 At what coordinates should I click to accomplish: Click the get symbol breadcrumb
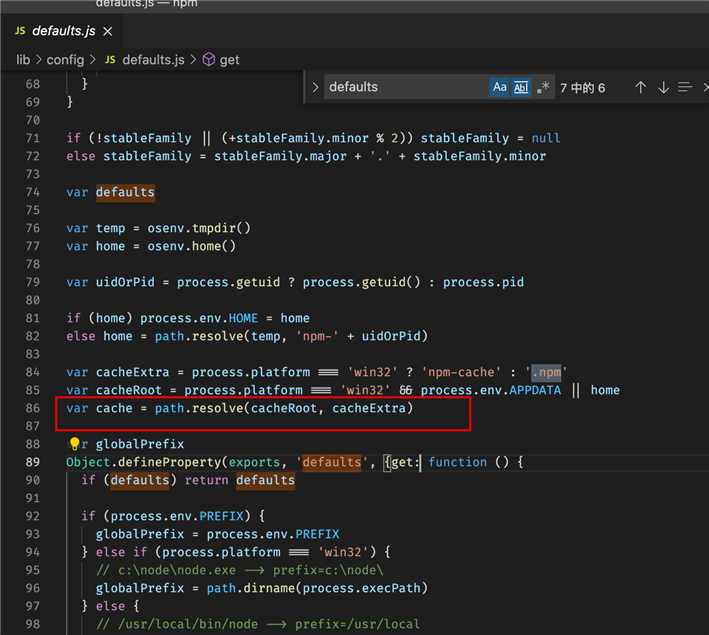tap(229, 60)
